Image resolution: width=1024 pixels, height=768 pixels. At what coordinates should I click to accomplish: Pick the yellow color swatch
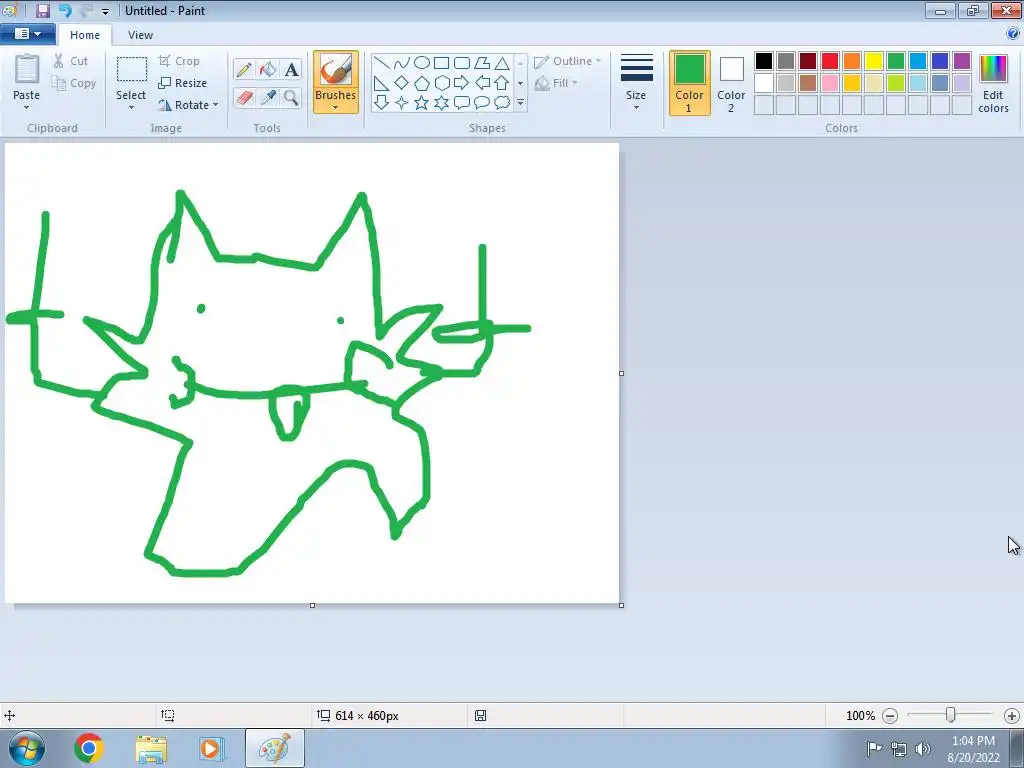click(874, 61)
